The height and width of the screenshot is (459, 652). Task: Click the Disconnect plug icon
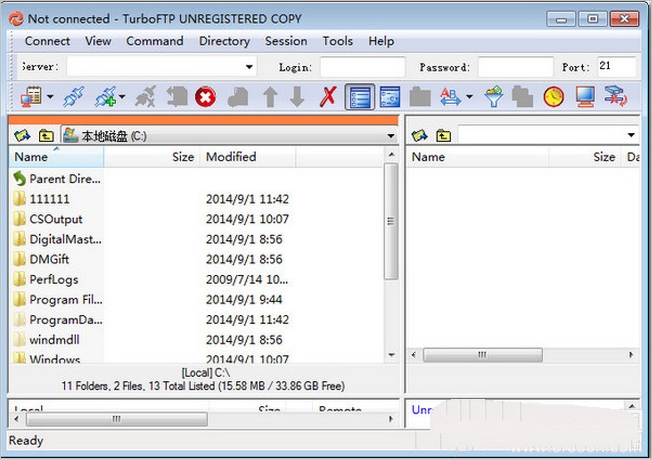click(x=146, y=97)
